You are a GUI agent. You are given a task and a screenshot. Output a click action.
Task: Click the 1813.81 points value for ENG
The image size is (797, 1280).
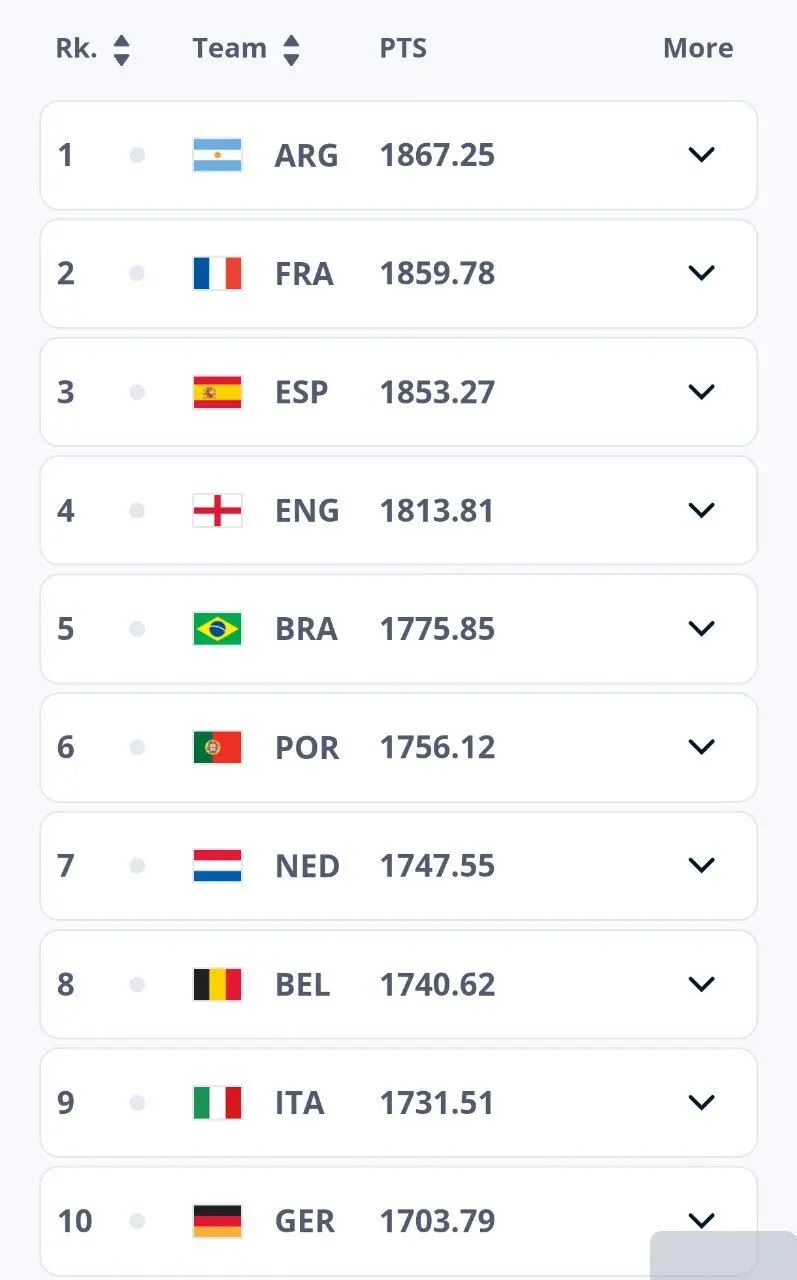437,510
